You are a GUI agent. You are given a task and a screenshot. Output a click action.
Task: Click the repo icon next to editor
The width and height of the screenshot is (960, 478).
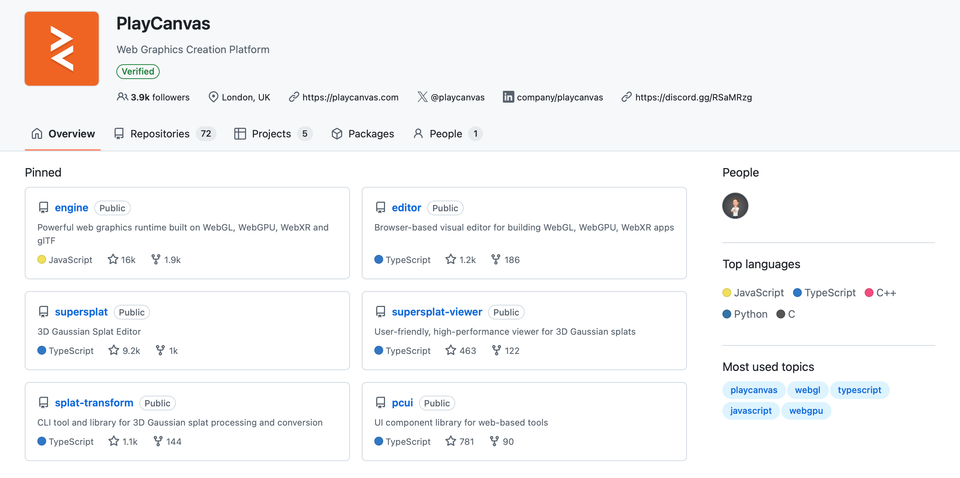coord(380,208)
